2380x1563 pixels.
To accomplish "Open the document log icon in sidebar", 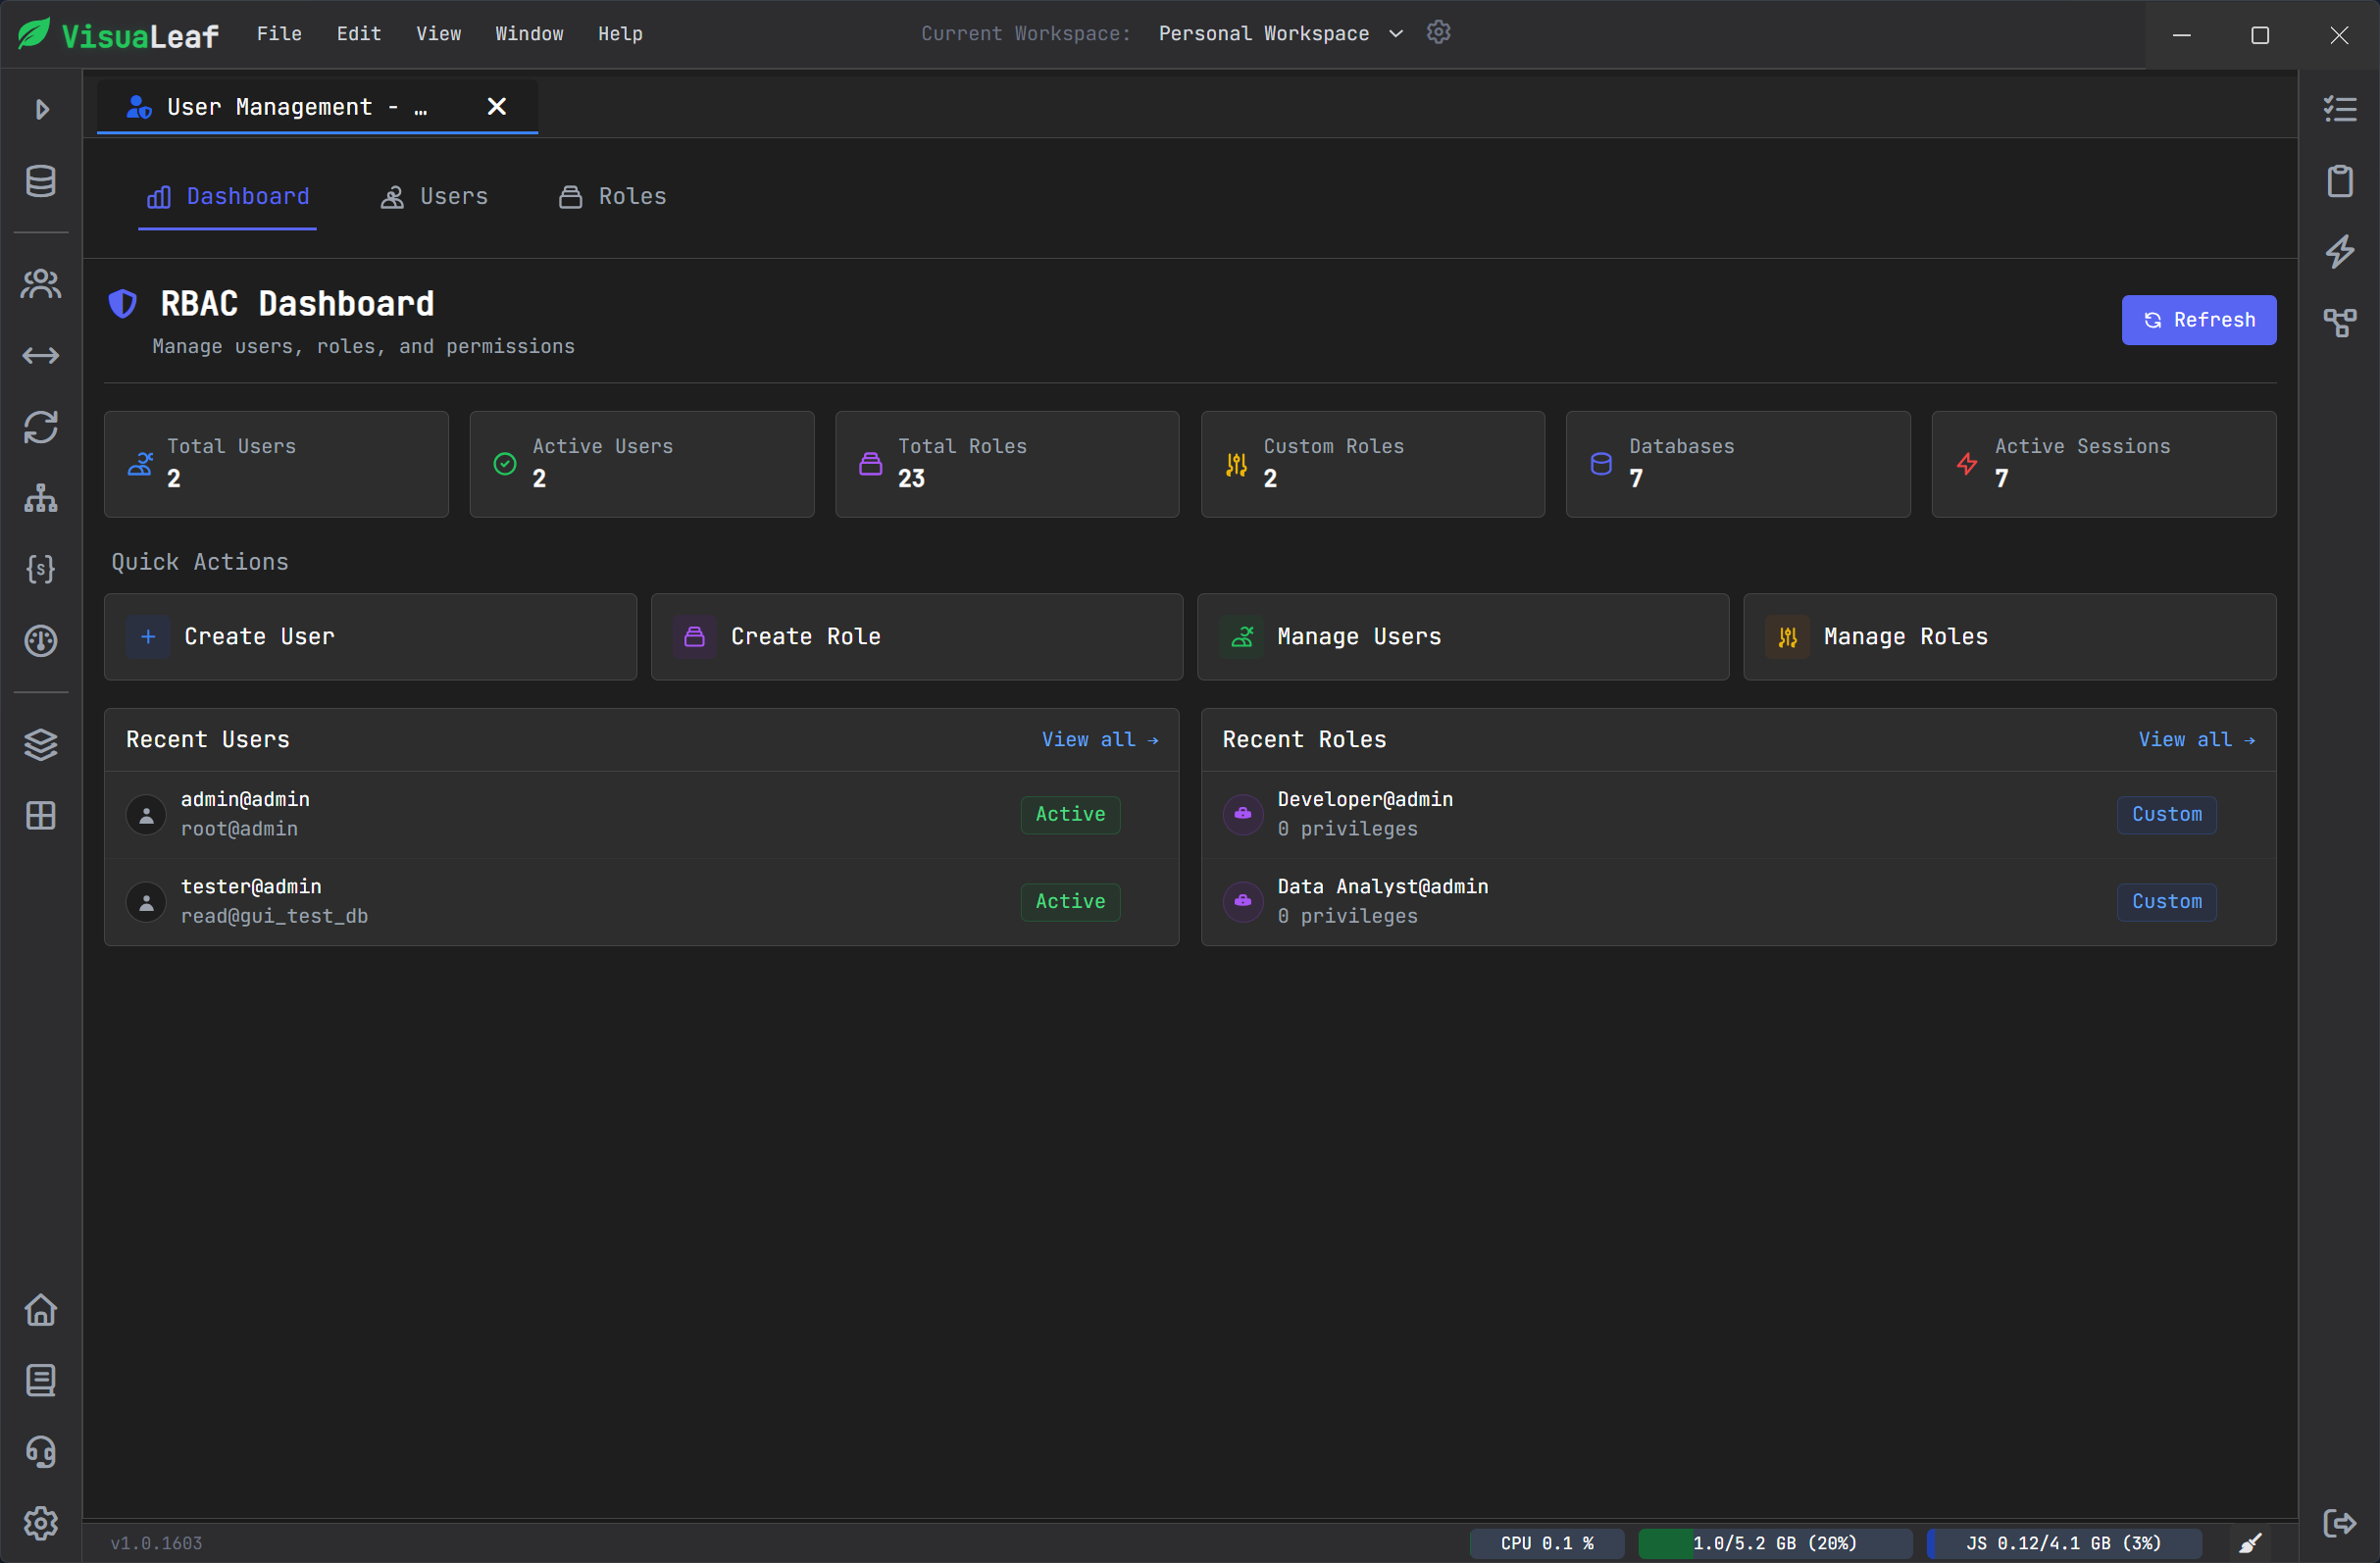I will pyautogui.click(x=41, y=1381).
